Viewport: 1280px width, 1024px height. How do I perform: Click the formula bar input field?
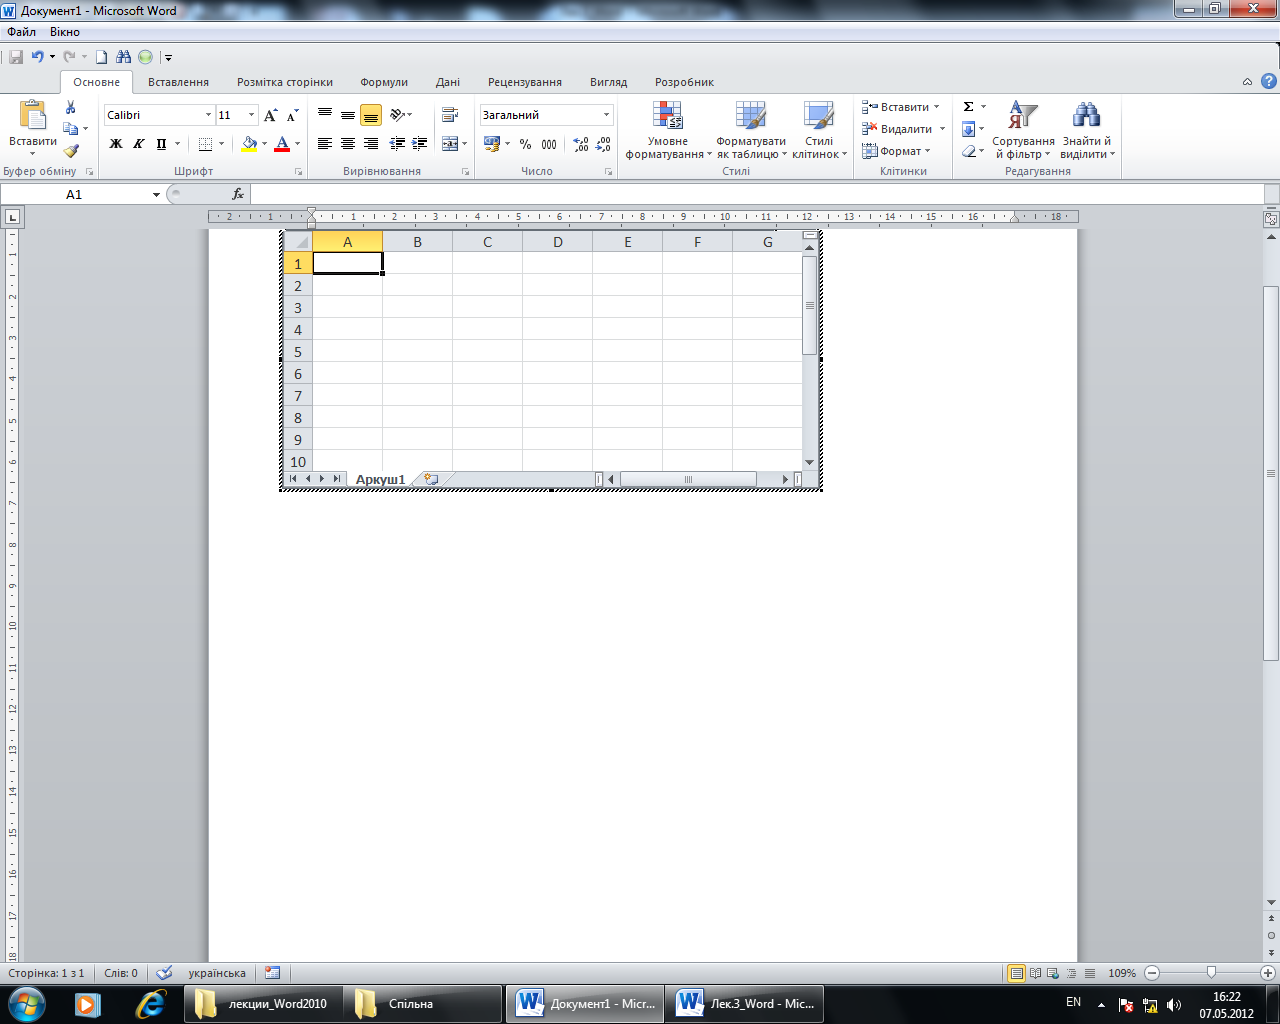757,194
